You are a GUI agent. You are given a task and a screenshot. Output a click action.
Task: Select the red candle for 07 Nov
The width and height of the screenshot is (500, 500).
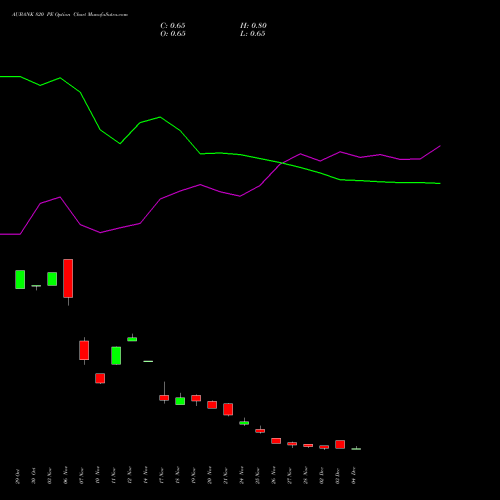click(x=84, y=350)
